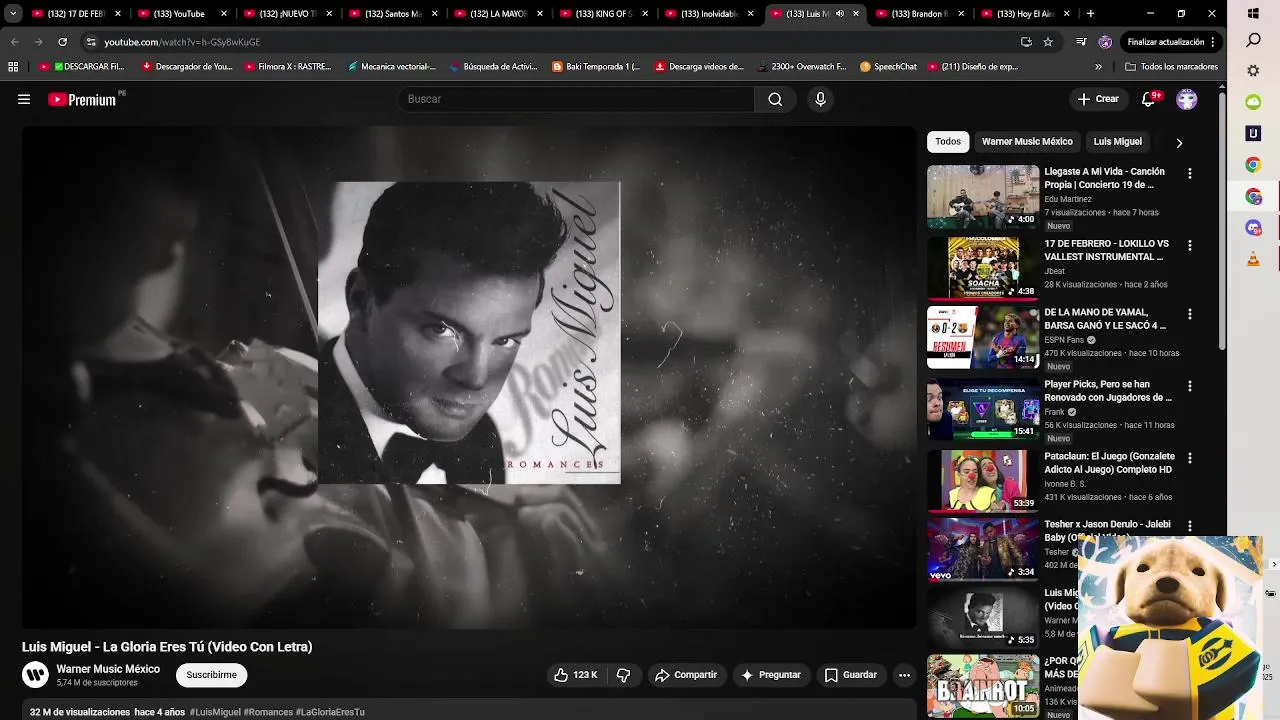Open the Warner Music México channel avatar
Viewport: 1280px width, 720px height.
point(35,675)
